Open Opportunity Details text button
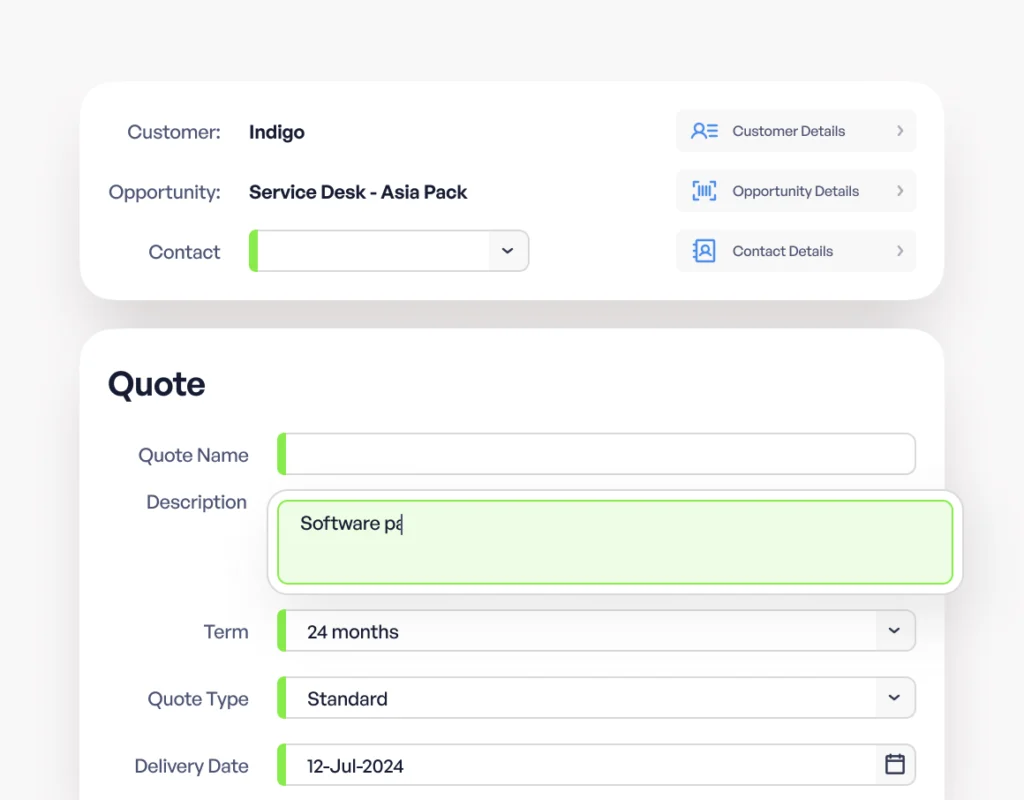The height and width of the screenshot is (800, 1024). click(x=795, y=191)
